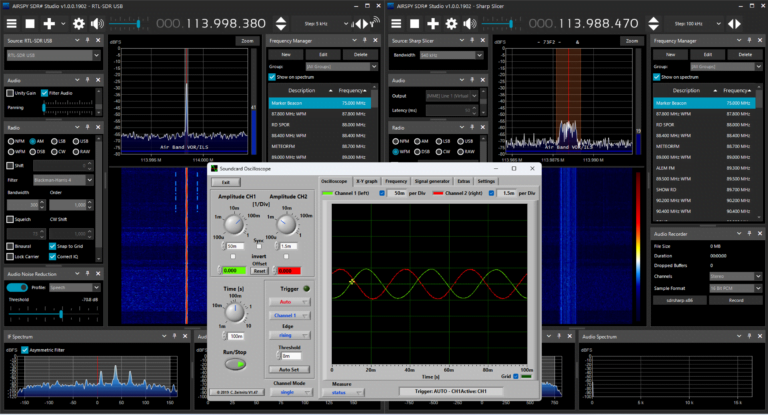Switch to the X-Y graph tab

(366, 181)
